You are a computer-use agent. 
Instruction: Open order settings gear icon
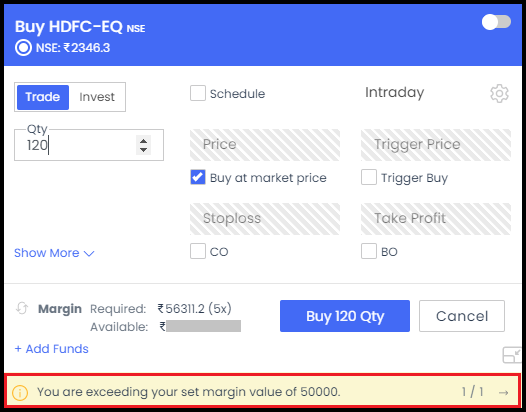click(499, 93)
